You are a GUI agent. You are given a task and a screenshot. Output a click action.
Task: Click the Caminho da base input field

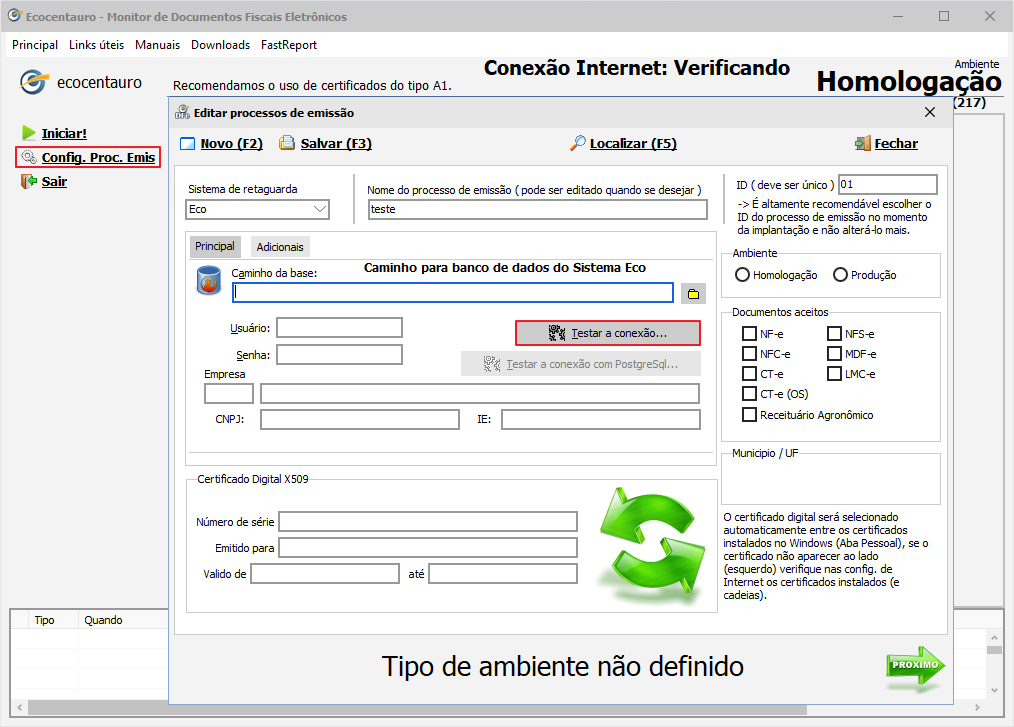[x=453, y=292]
